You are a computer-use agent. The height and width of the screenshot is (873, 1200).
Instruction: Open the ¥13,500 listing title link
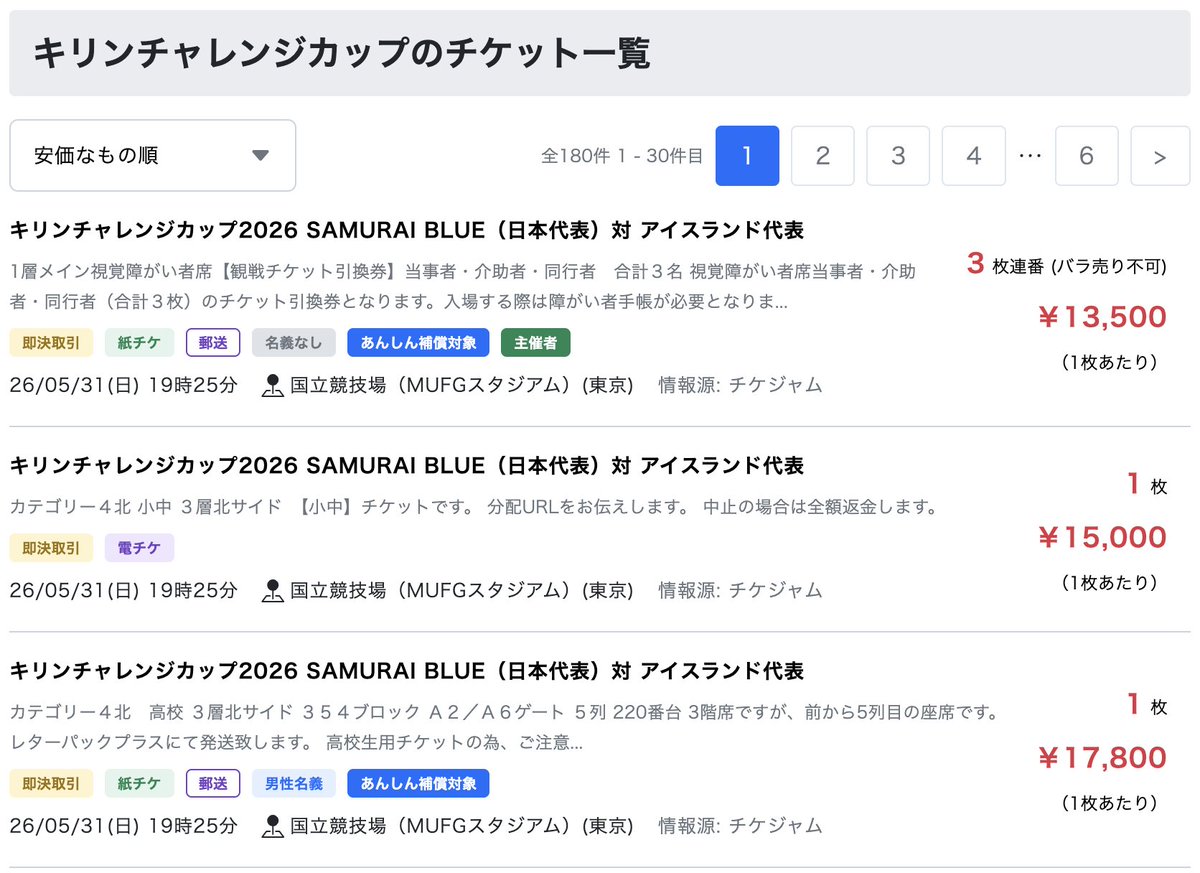click(x=407, y=230)
